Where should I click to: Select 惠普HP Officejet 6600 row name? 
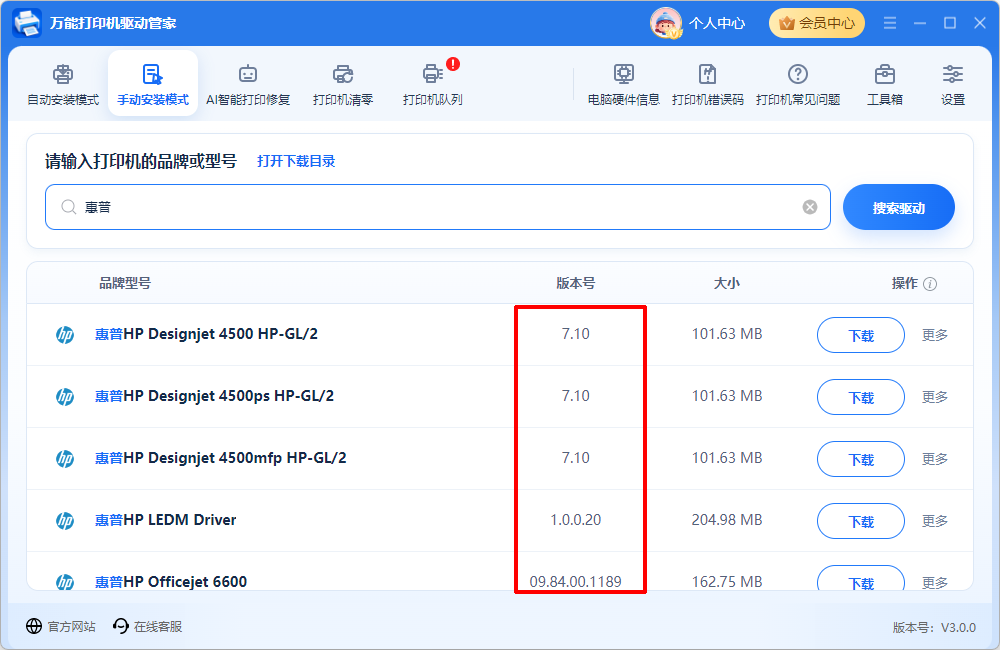click(x=171, y=582)
